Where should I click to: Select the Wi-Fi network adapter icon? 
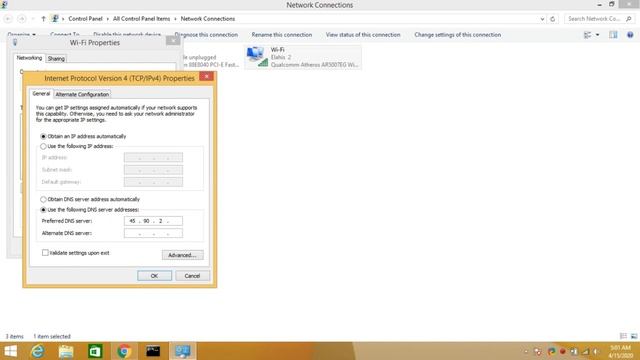(257, 57)
